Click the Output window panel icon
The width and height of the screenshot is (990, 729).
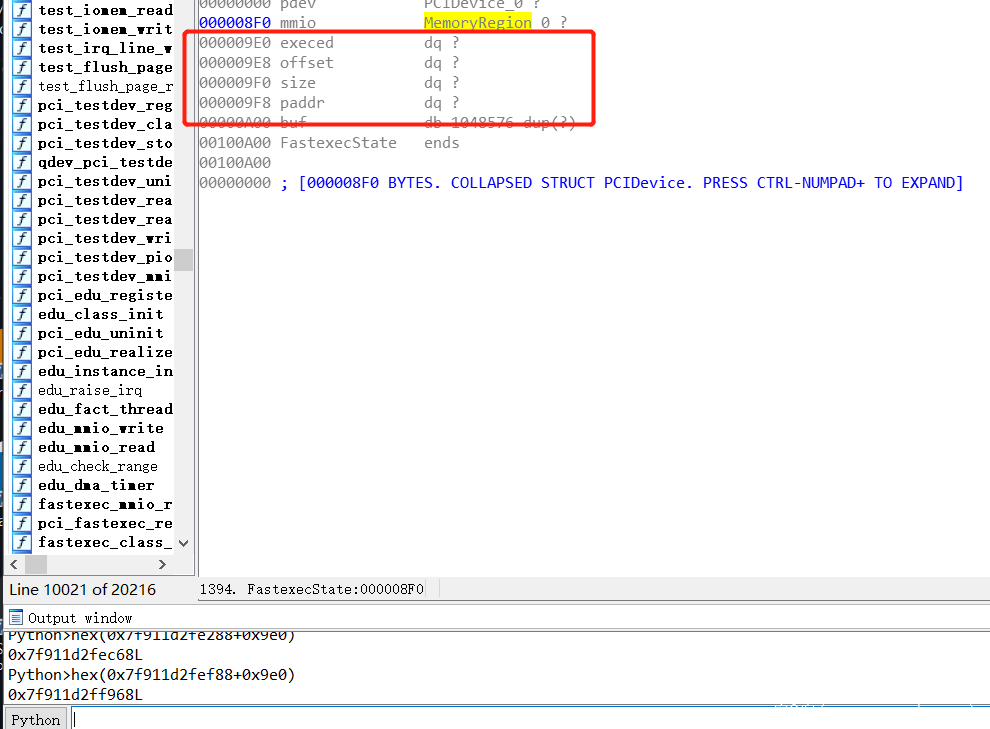pos(16,618)
